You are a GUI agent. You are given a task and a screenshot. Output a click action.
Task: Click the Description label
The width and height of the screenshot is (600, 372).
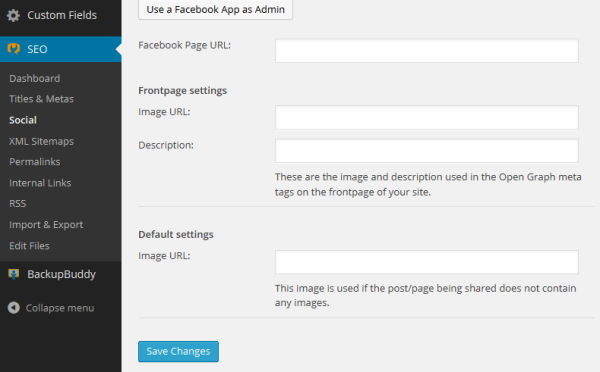[166, 145]
